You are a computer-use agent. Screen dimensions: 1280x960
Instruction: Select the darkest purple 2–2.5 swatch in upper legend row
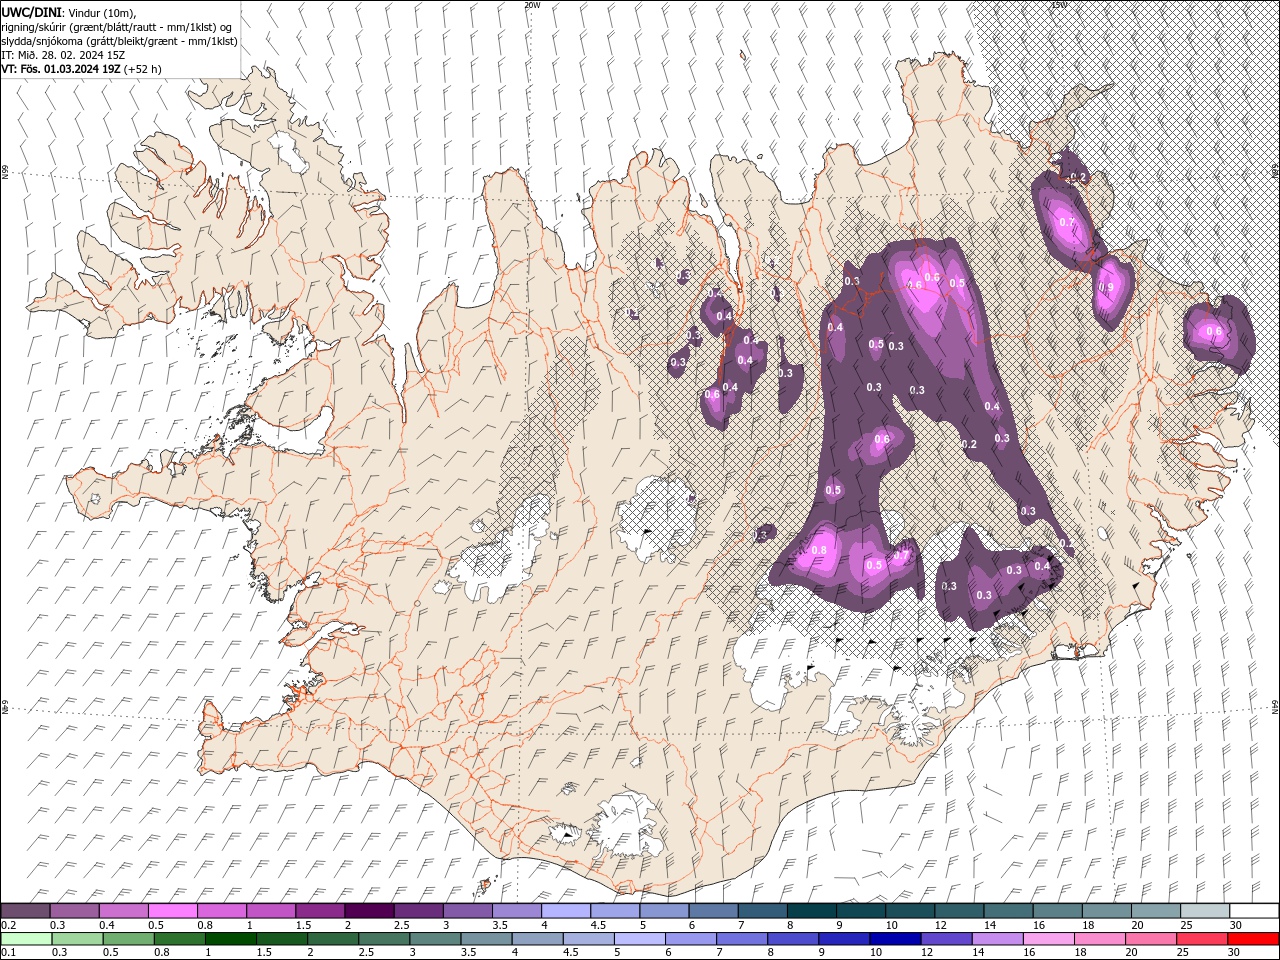pos(369,911)
